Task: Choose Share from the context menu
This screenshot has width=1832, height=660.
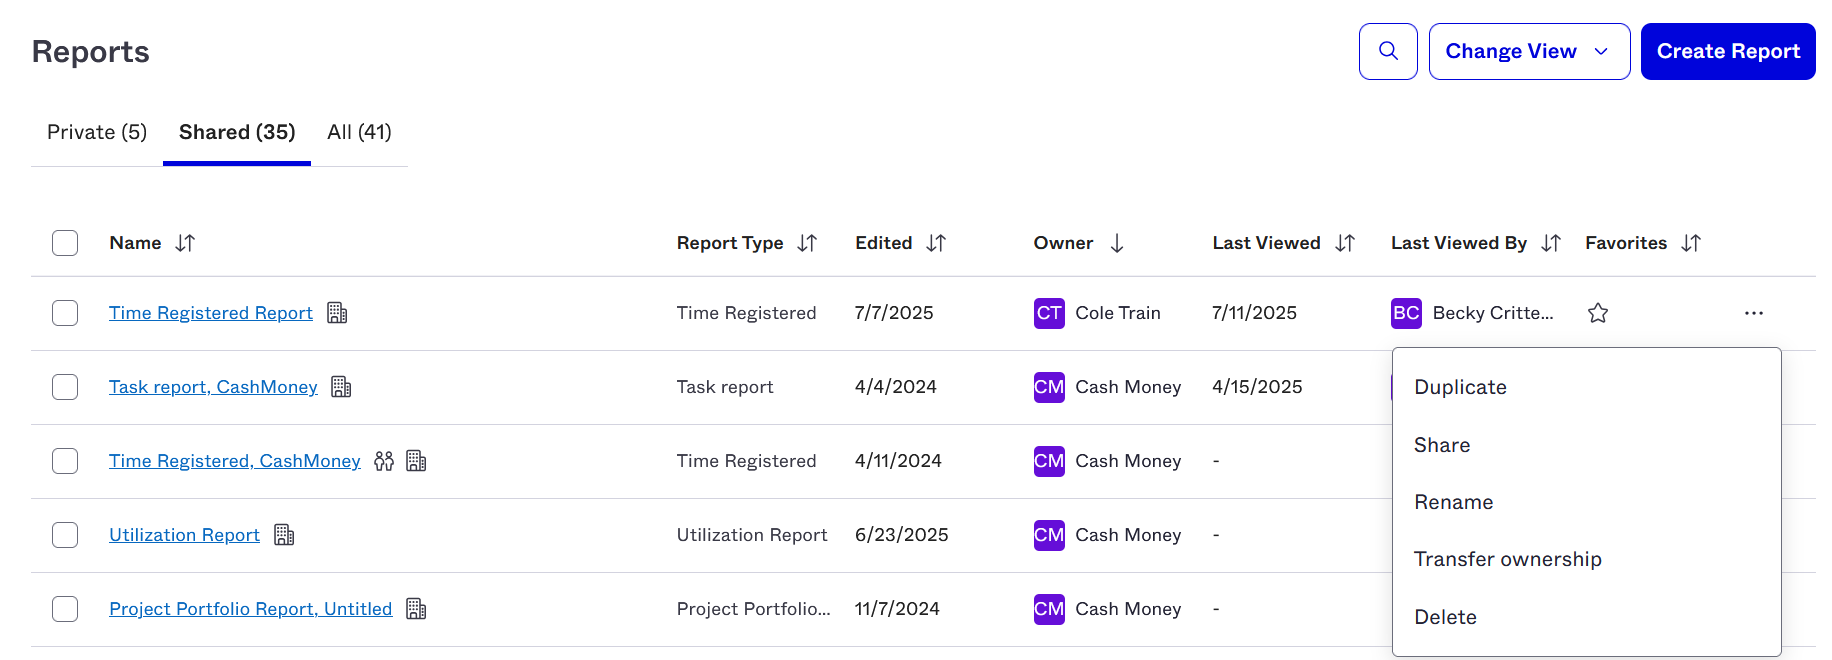Action: click(1442, 445)
